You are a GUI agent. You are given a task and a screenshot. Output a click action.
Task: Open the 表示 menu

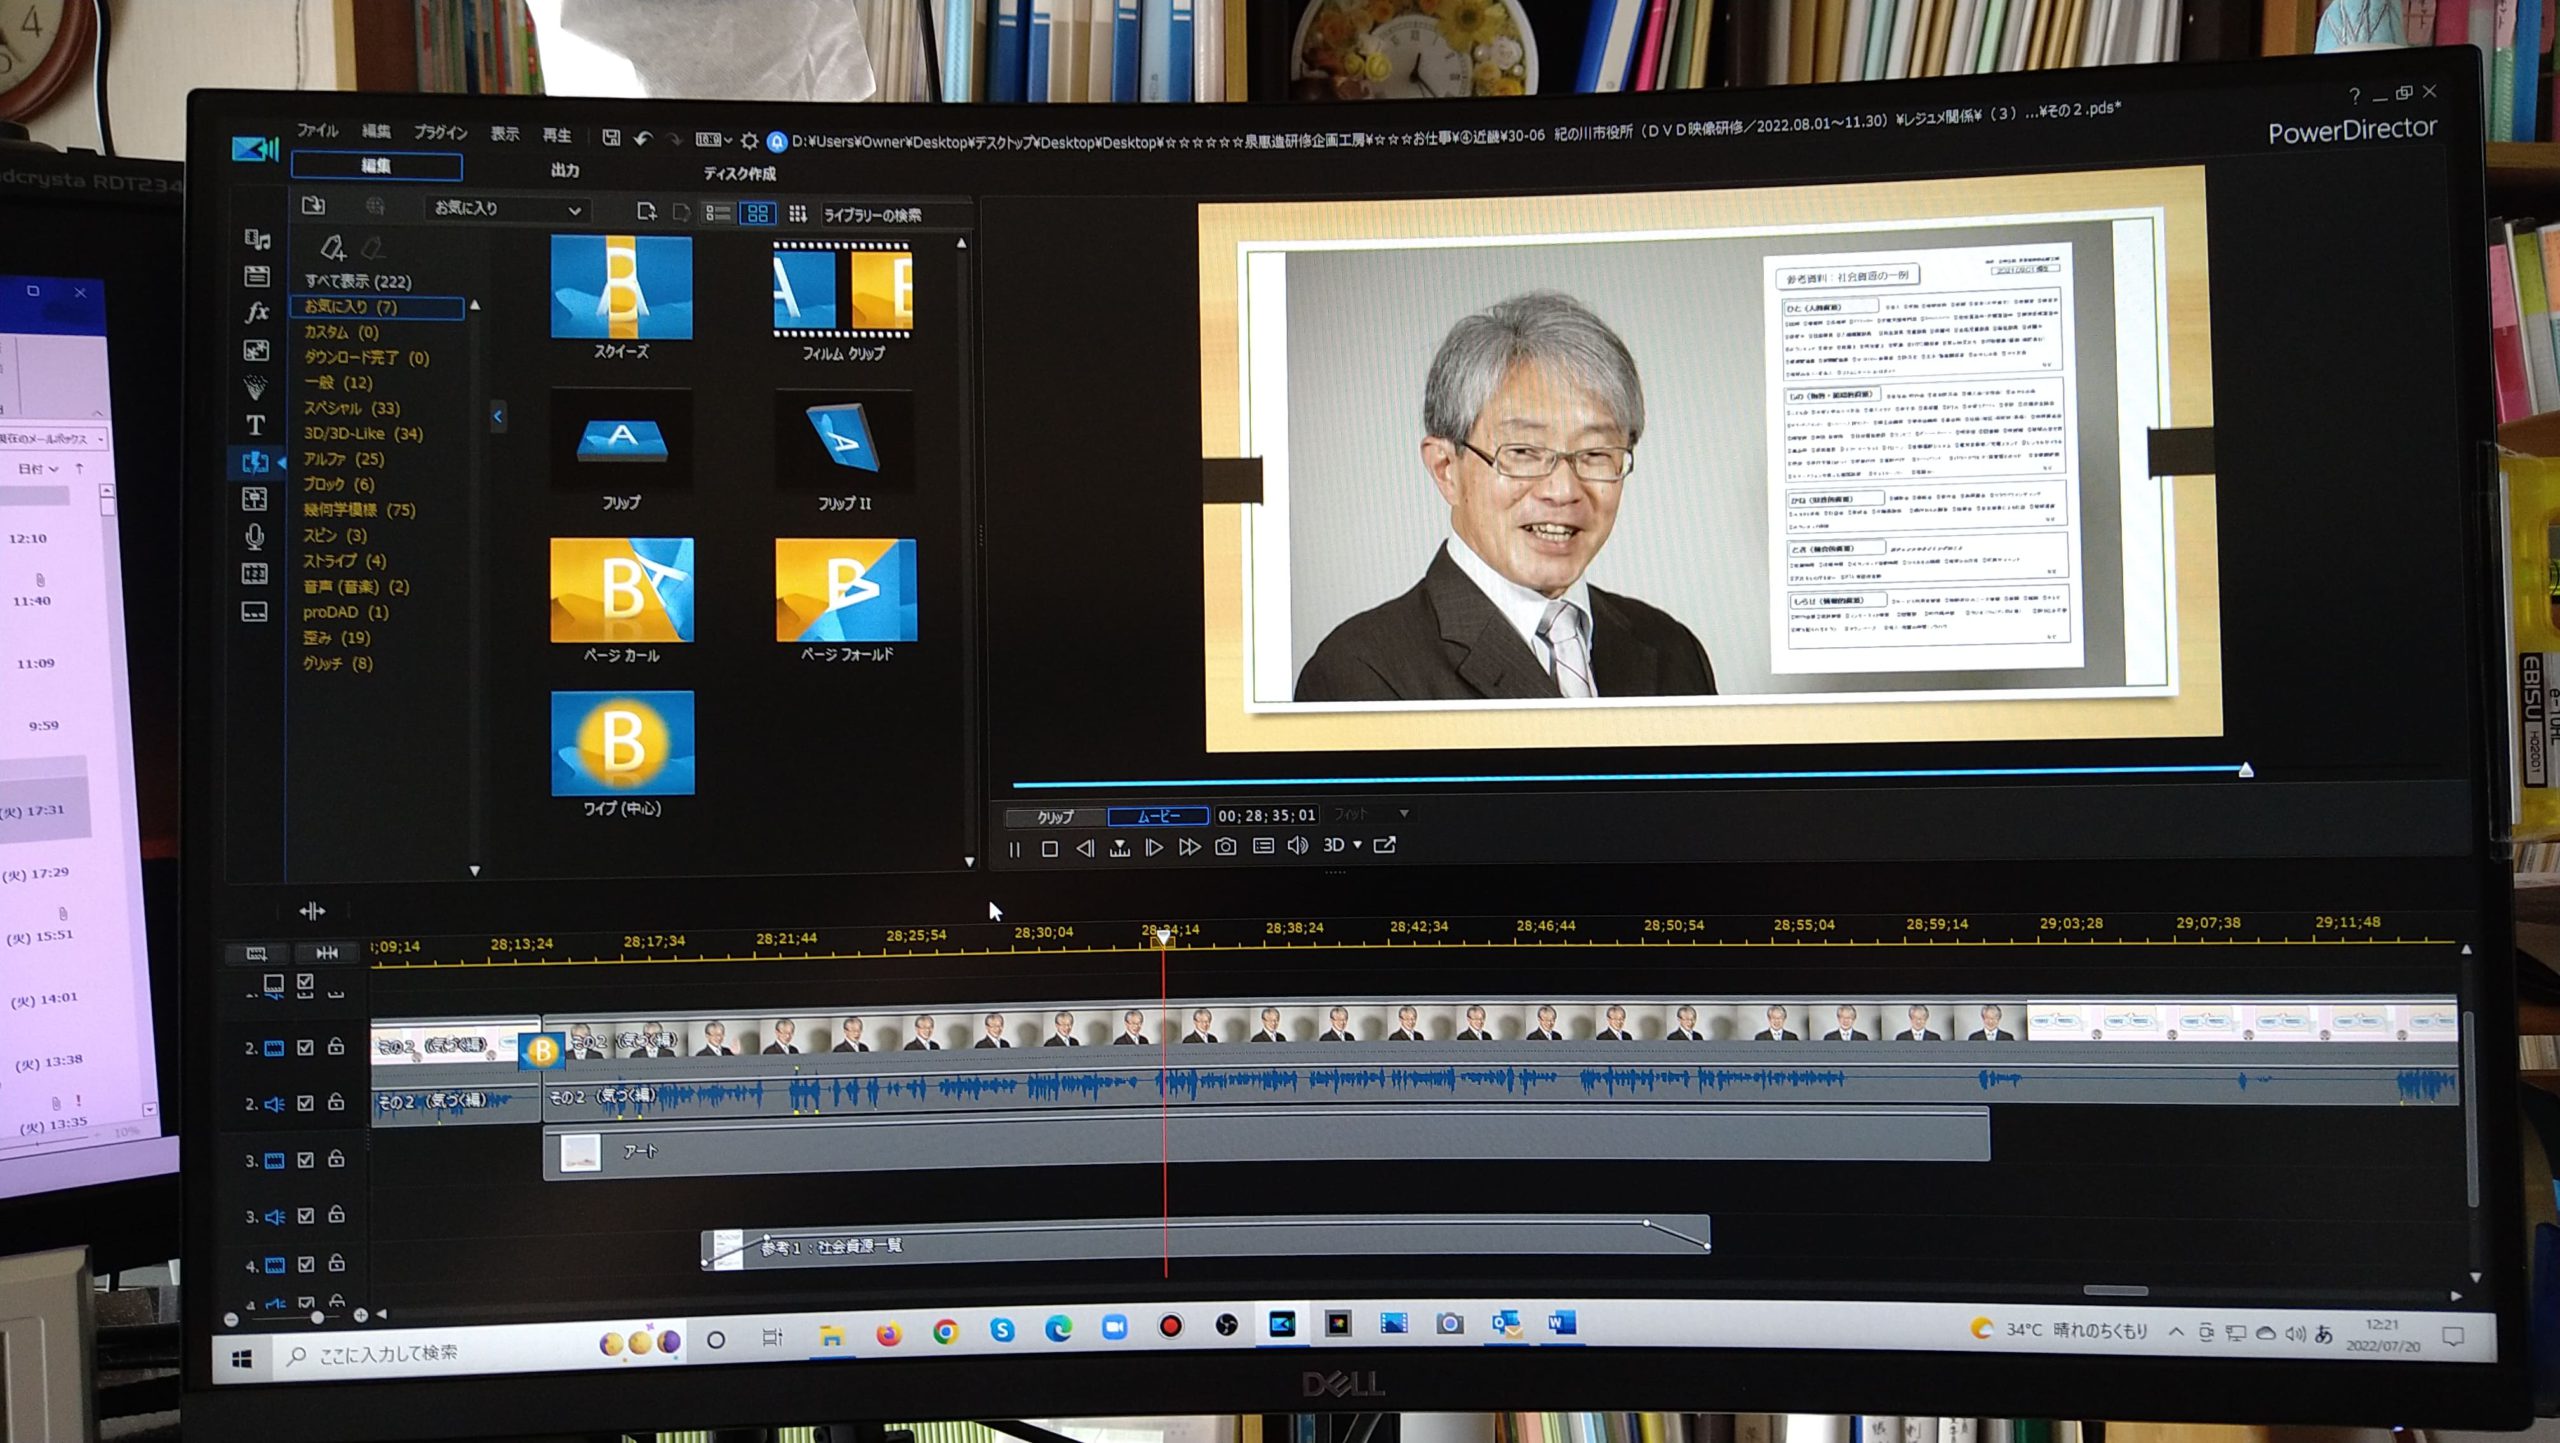(x=504, y=134)
